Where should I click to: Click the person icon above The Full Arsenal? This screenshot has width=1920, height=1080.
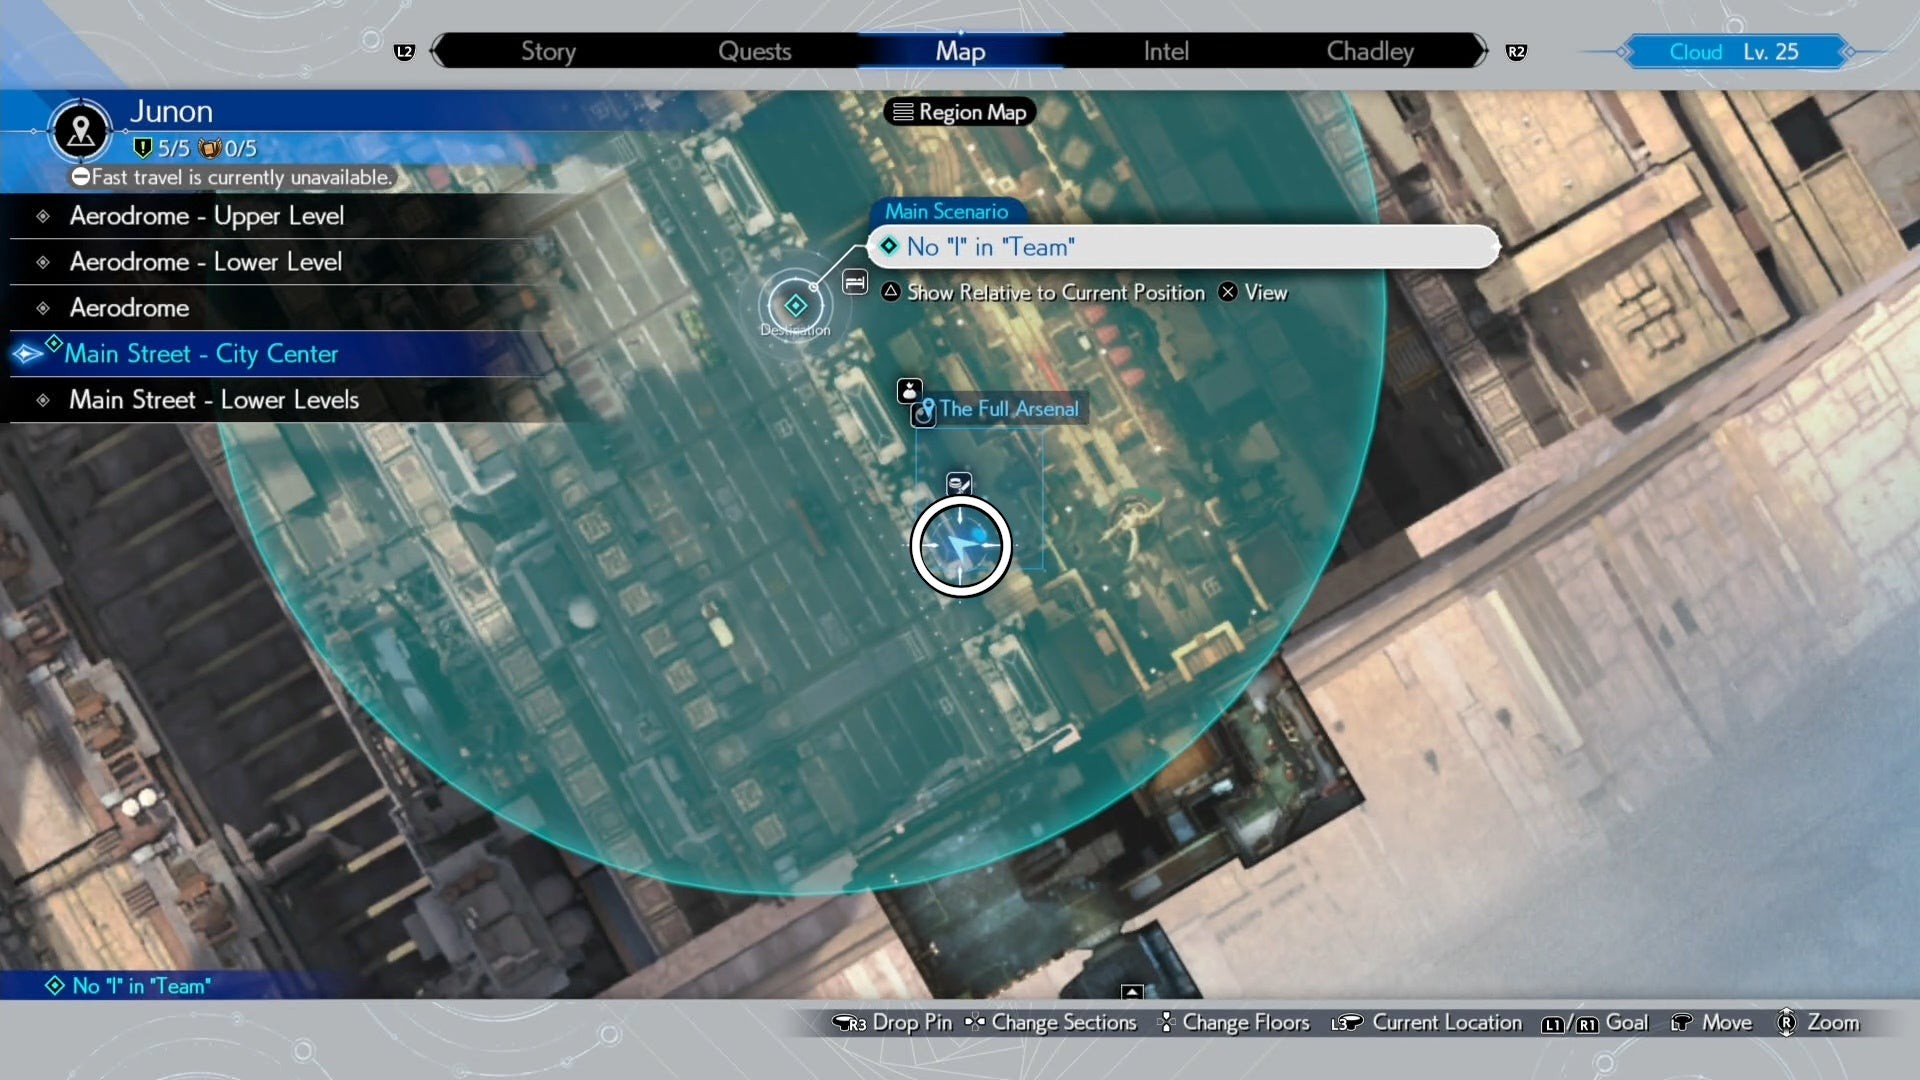(x=909, y=390)
